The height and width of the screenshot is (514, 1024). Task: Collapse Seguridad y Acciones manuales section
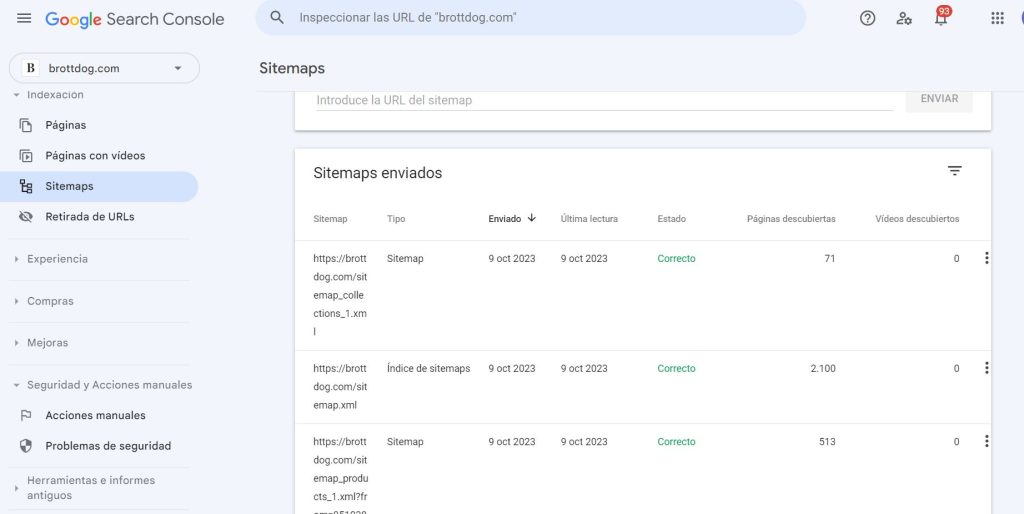pos(103,385)
